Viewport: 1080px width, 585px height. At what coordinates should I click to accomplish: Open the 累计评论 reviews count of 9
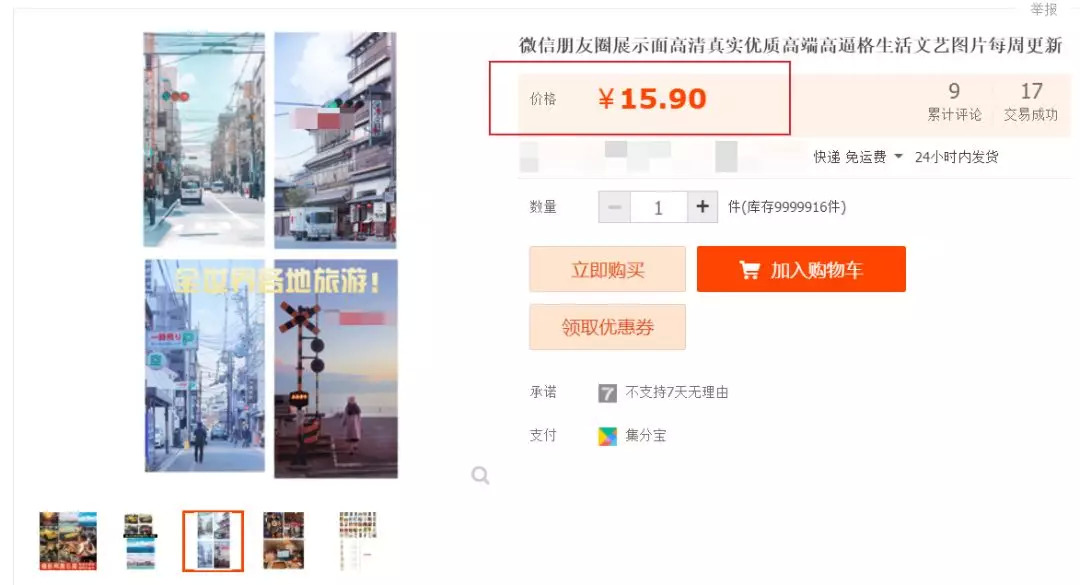954,101
